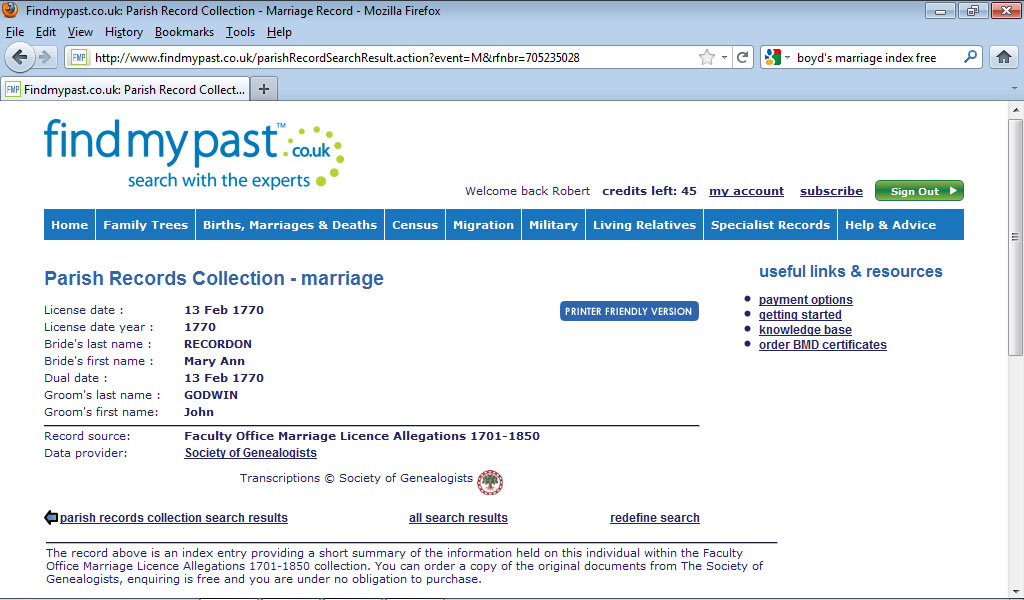Click the scrollbar up arrow
The image size is (1024, 600).
click(x=1015, y=110)
